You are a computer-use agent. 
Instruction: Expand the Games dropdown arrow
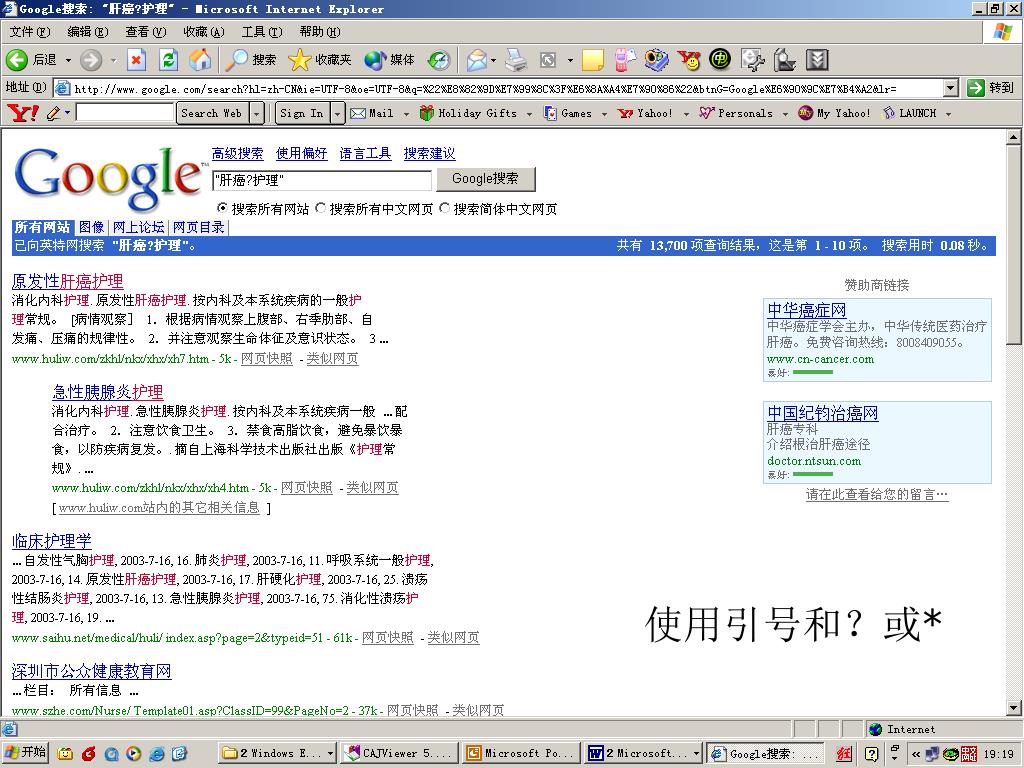(x=604, y=114)
